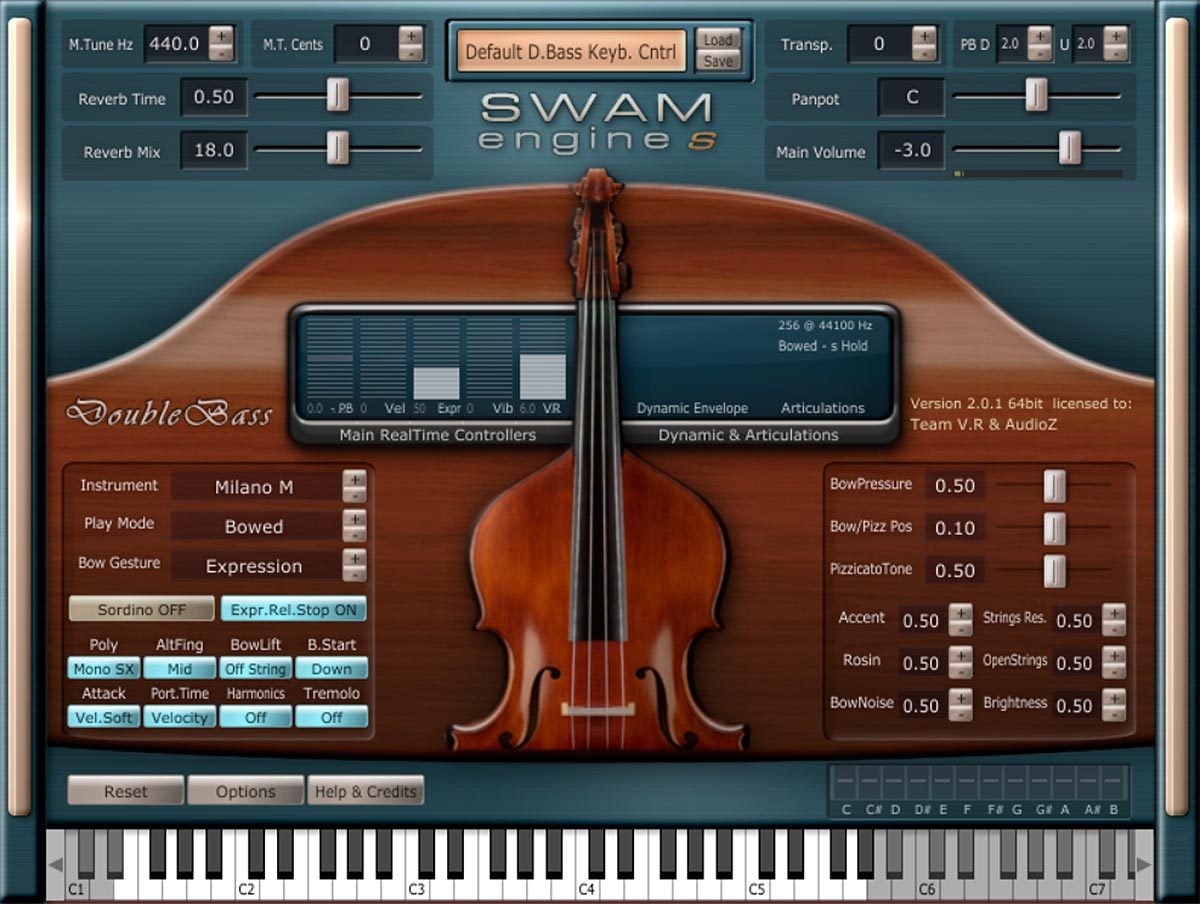The image size is (1200, 904).
Task: Play the C3 key on keyboard
Action: [x=416, y=888]
